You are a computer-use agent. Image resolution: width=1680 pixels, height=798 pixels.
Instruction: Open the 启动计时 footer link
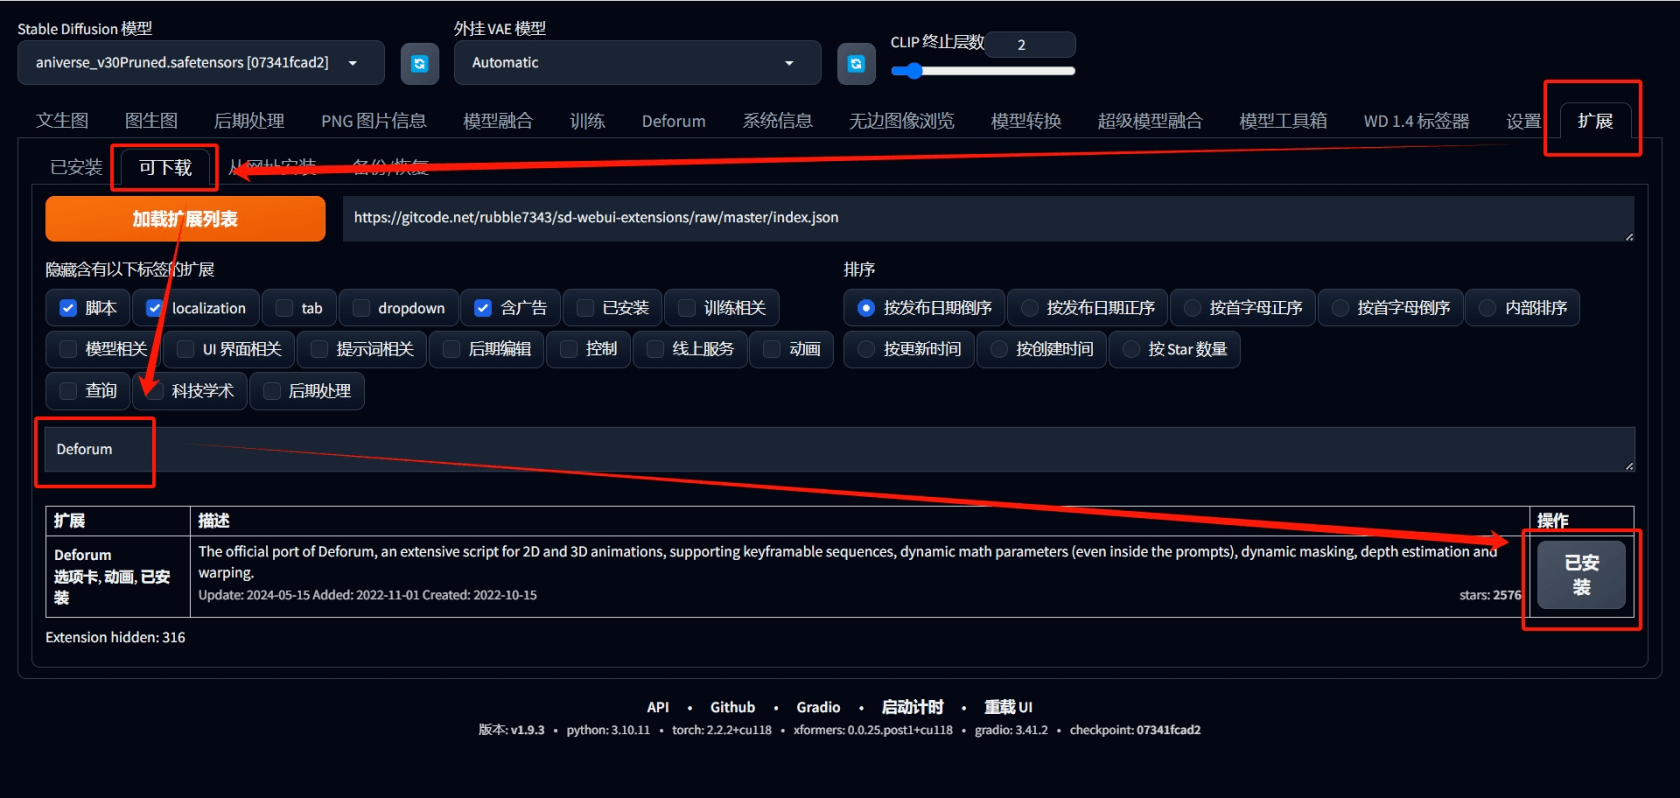pyautogui.click(x=912, y=707)
